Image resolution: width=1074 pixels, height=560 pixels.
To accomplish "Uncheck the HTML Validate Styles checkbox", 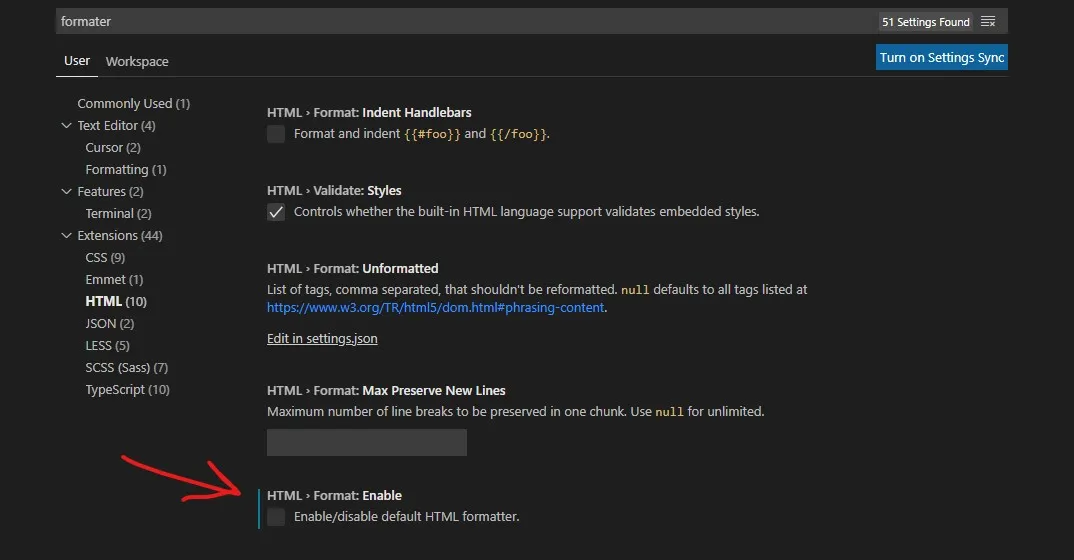I will 276,212.
